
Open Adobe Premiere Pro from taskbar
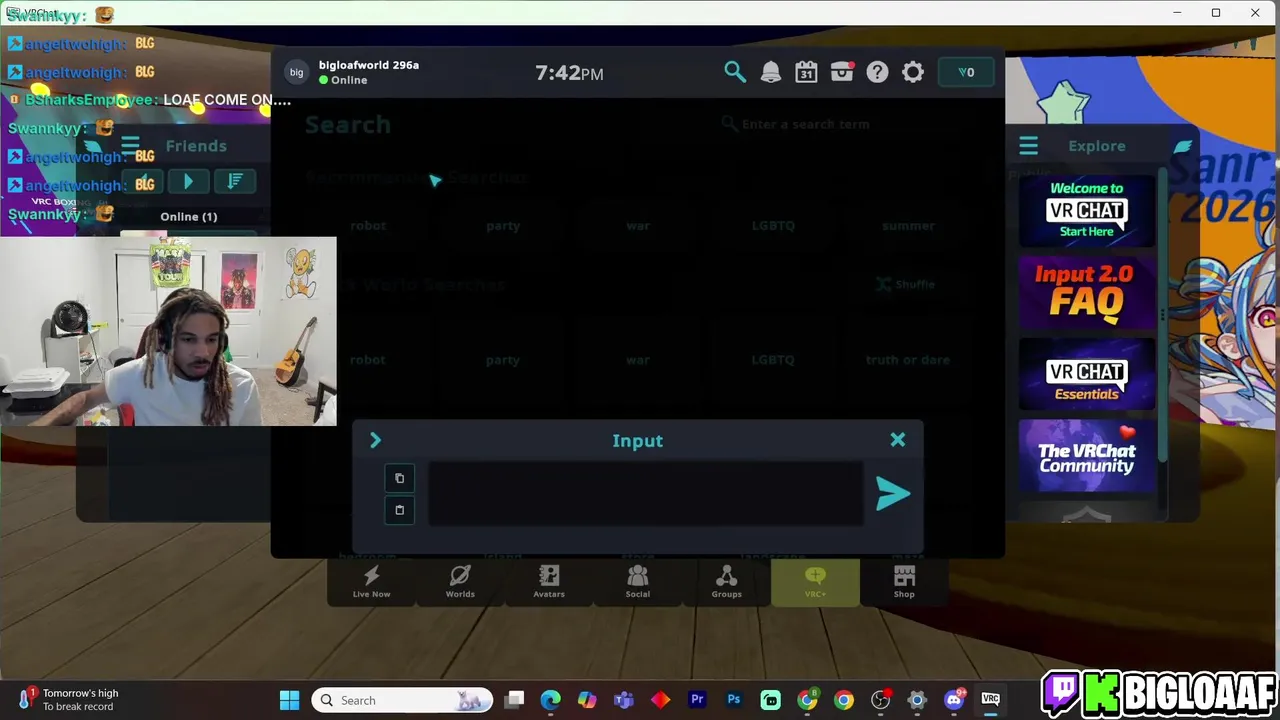pyautogui.click(x=697, y=700)
